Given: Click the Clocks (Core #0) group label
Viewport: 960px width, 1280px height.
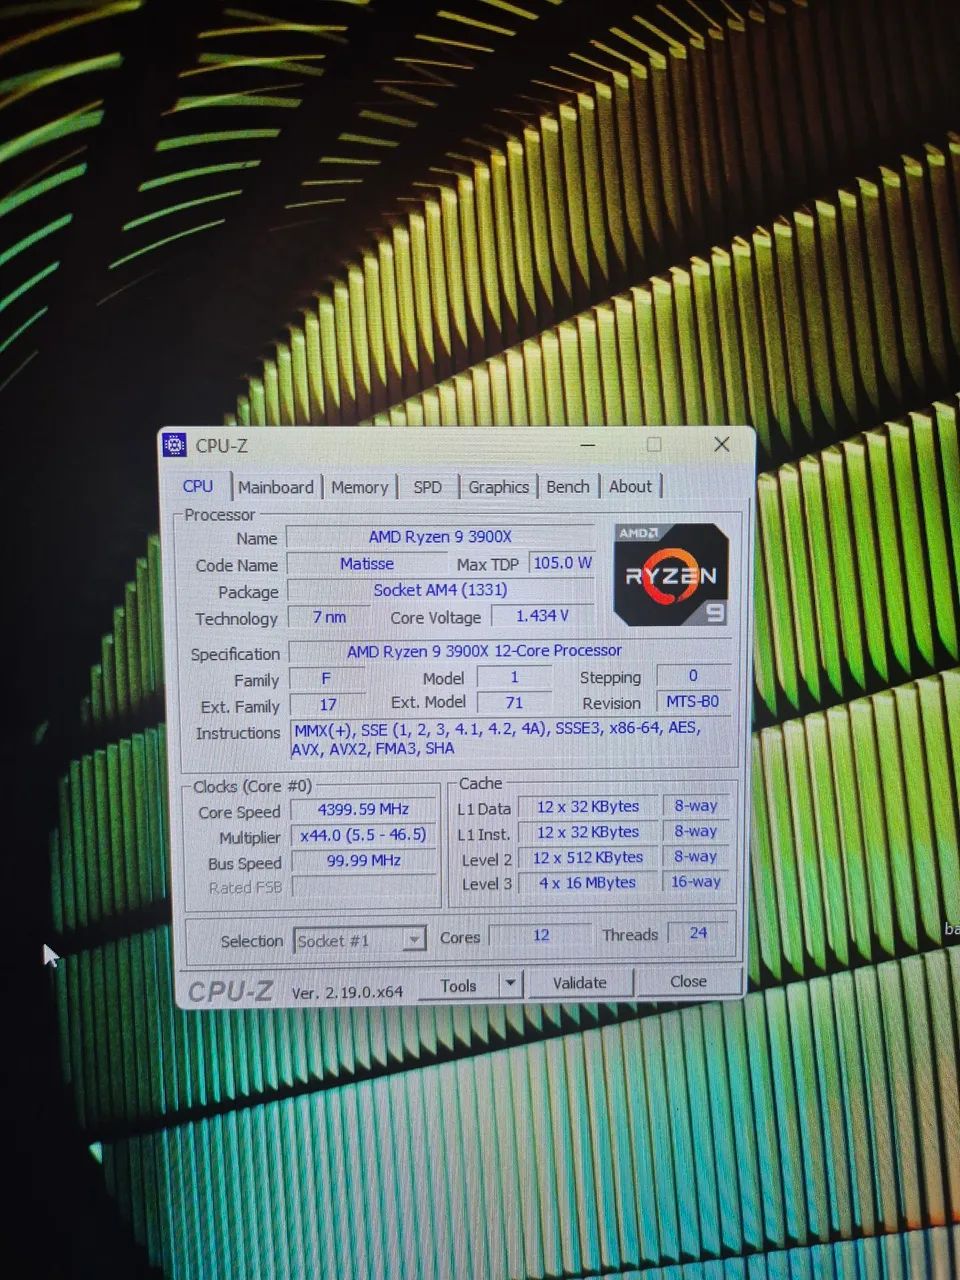Looking at the screenshot, I should pos(252,786).
